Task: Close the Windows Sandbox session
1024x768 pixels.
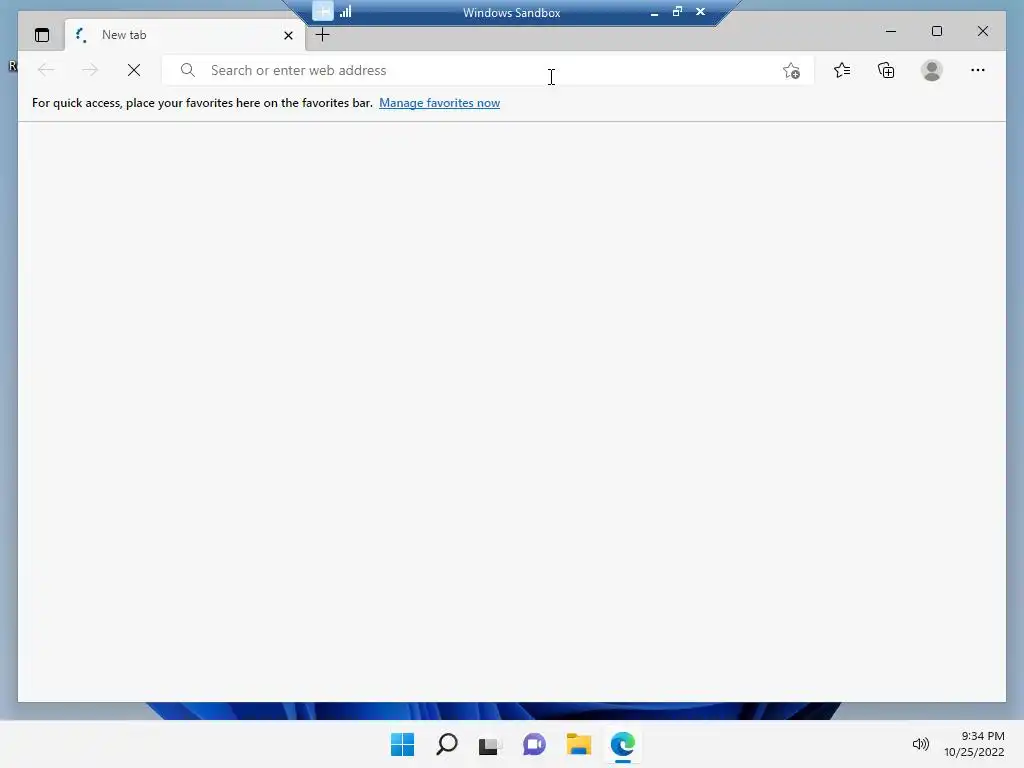Action: 700,11
